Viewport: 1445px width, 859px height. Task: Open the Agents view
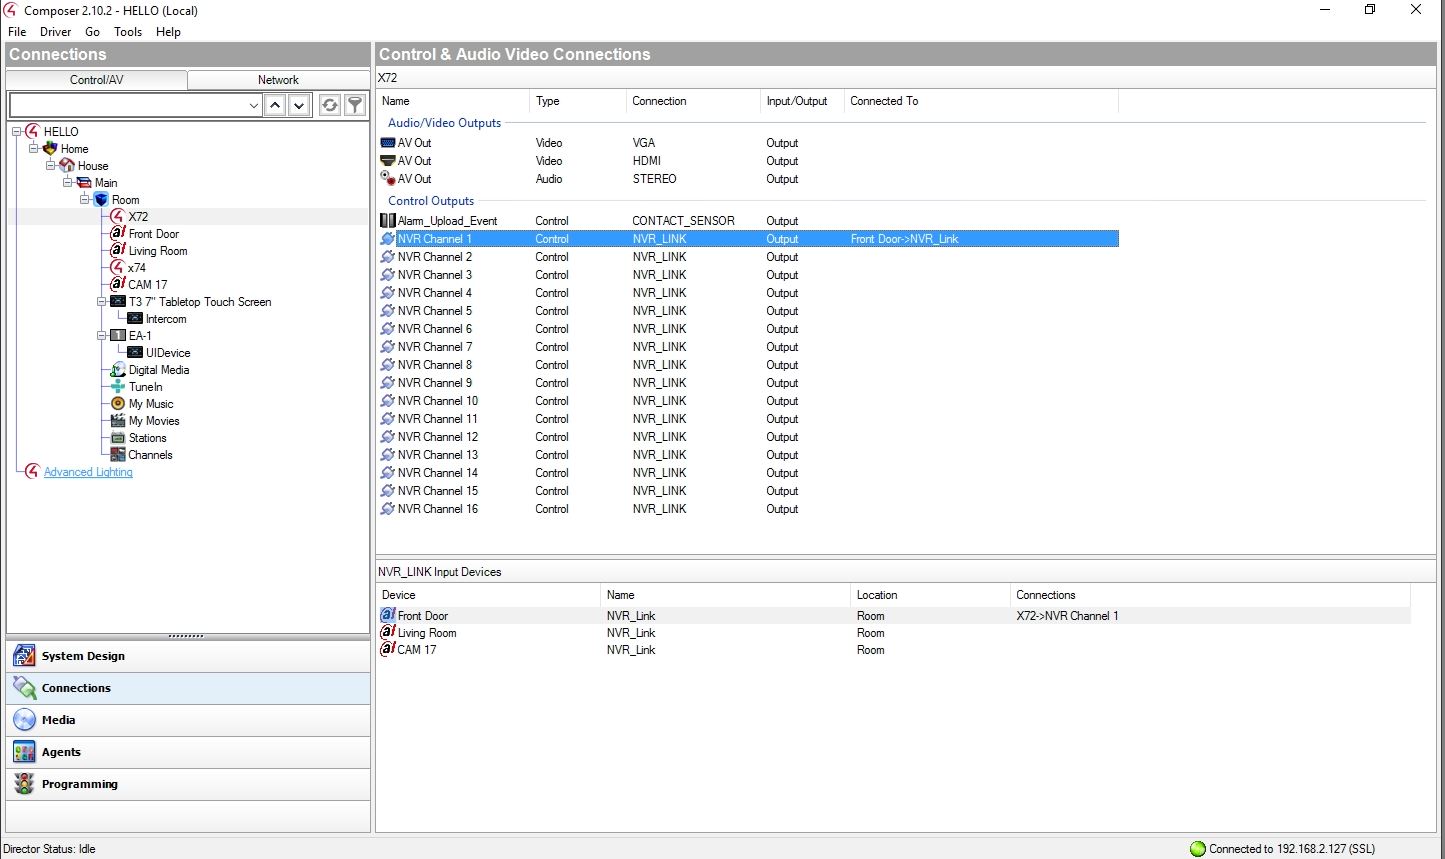tap(61, 752)
